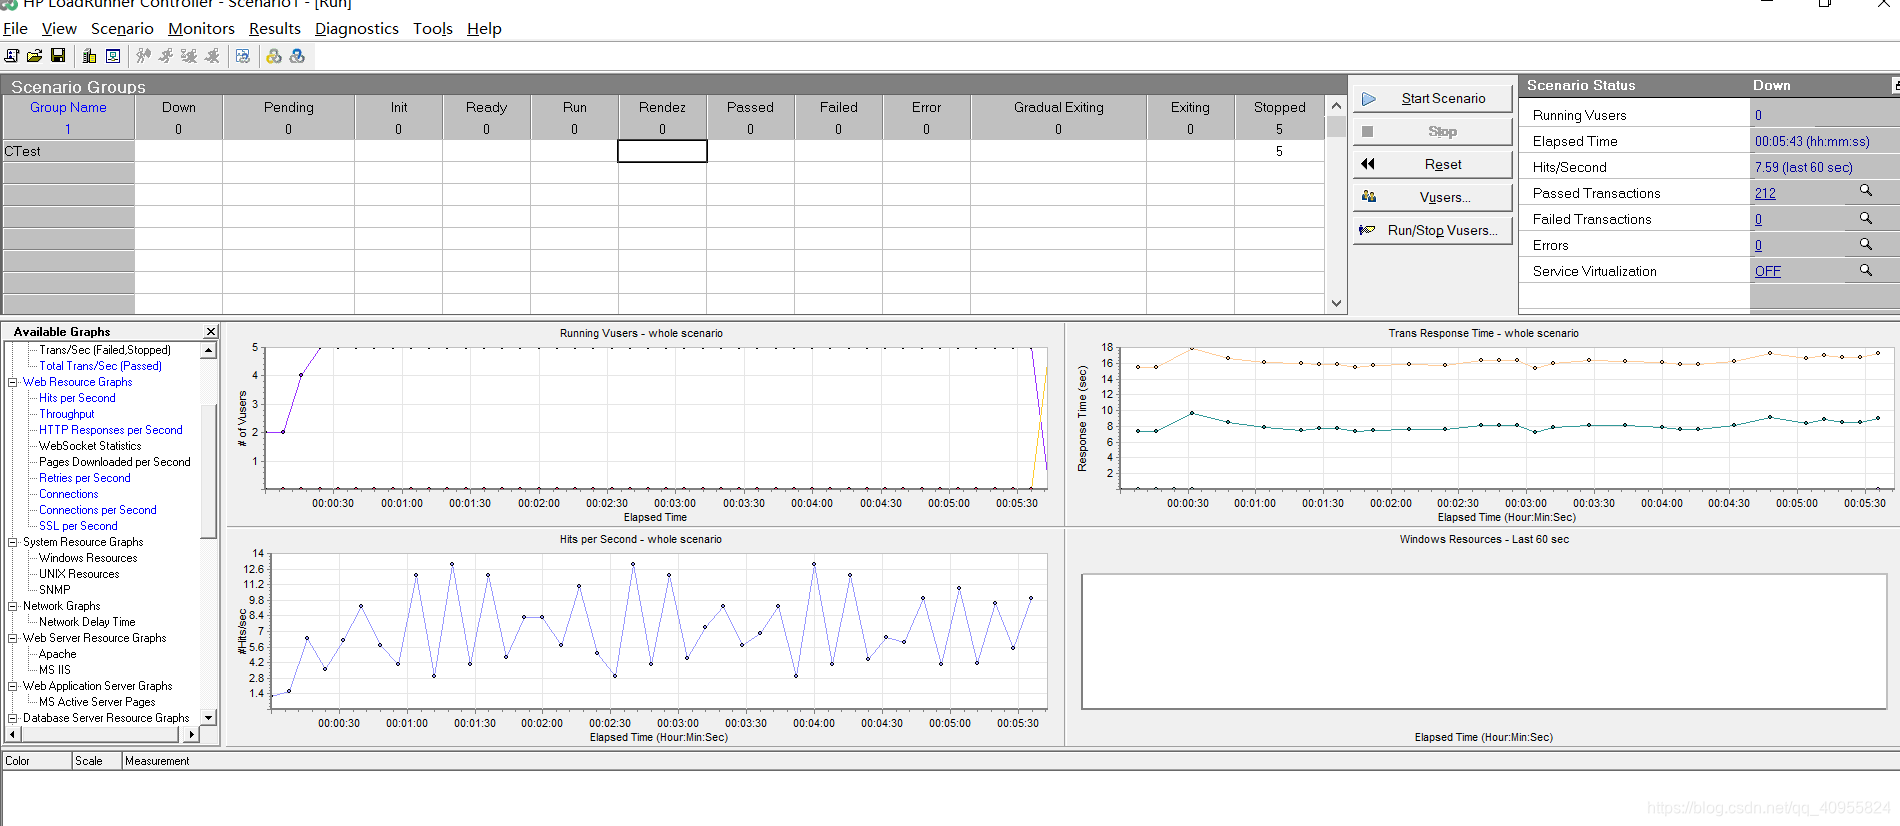Screen dimensions: 1900x826
Task: Open the Results menu
Action: point(275,29)
